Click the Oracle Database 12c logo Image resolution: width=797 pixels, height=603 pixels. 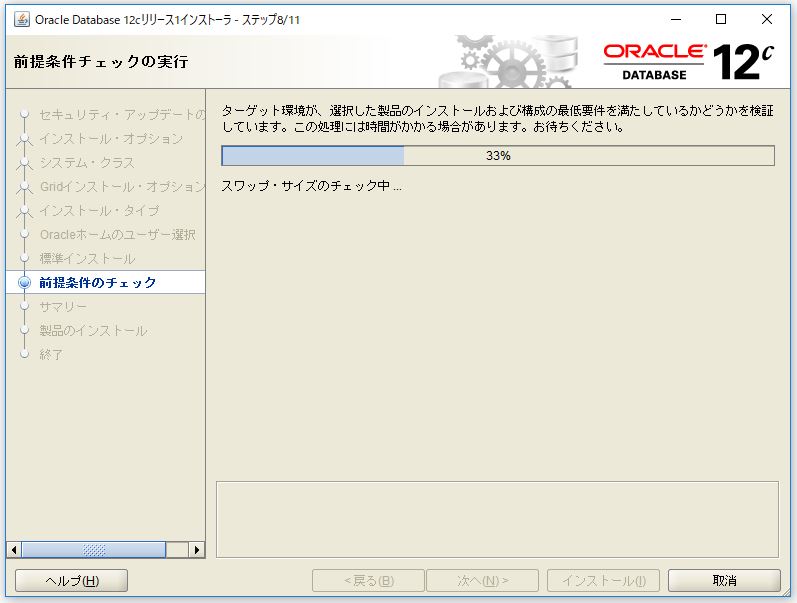click(x=689, y=62)
